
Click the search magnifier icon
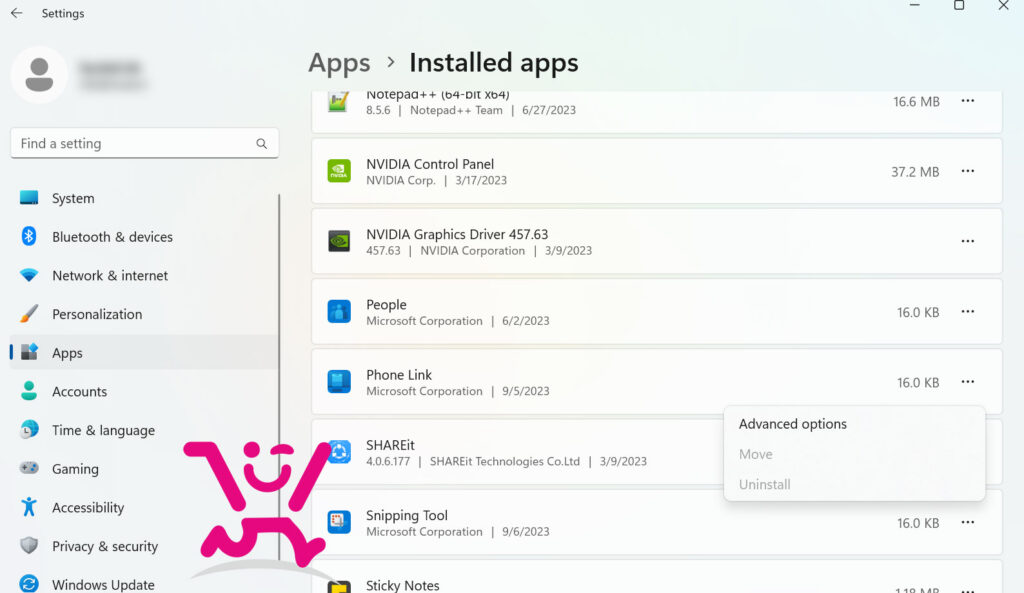(x=261, y=144)
